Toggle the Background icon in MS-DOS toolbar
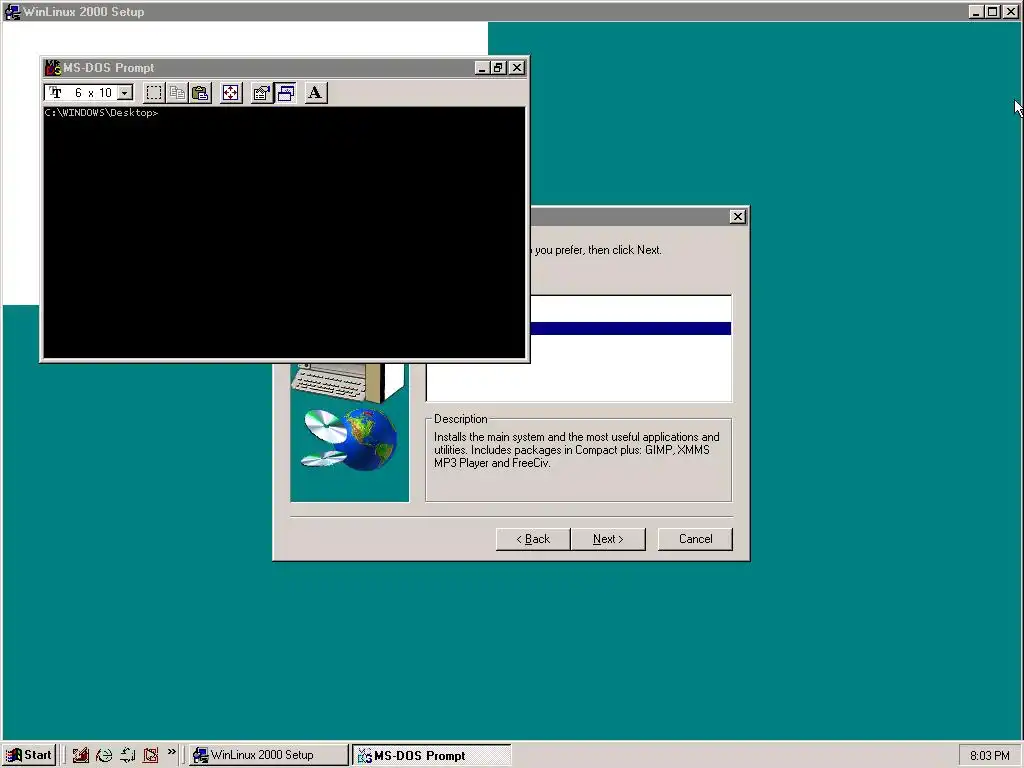This screenshot has height=768, width=1024. 285,93
